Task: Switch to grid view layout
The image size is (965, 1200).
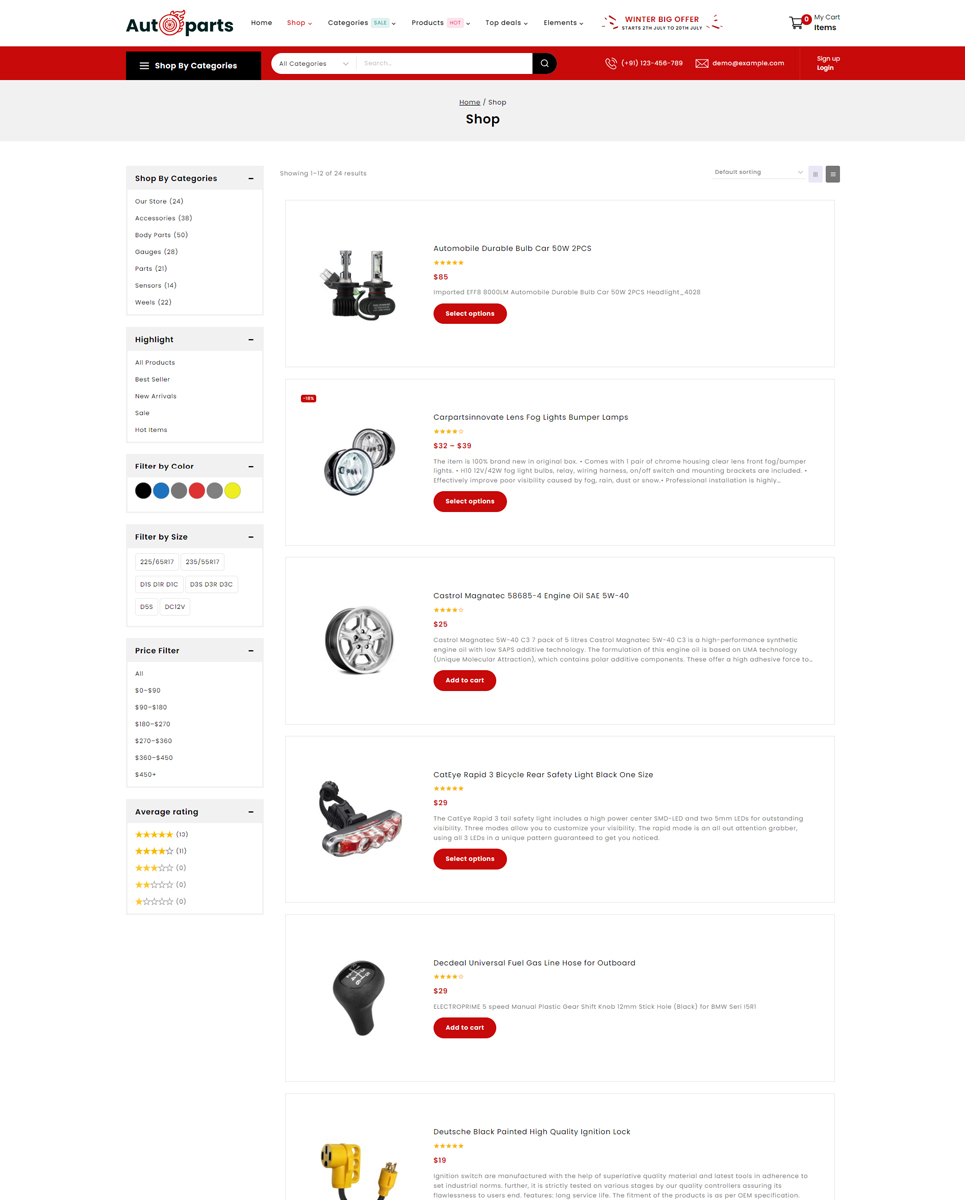Action: click(x=815, y=174)
